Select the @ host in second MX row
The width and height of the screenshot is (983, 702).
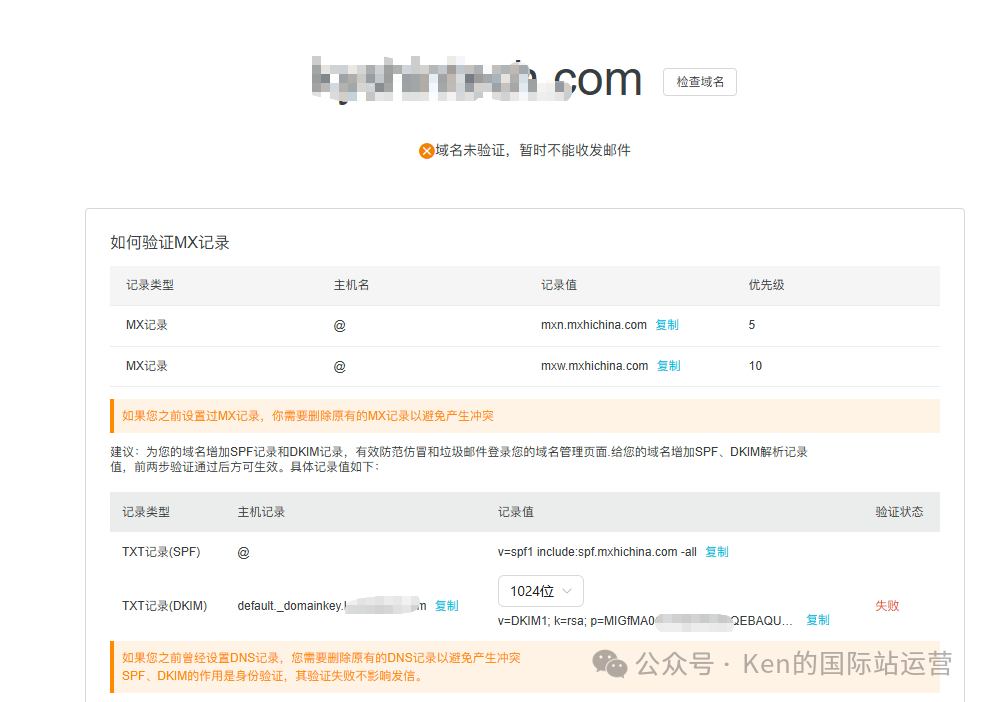click(339, 366)
